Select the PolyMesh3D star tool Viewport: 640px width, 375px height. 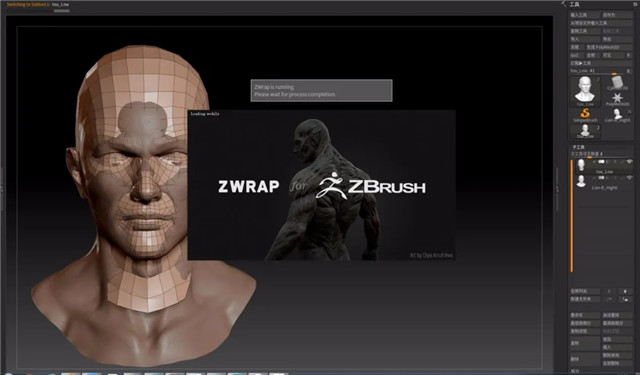coord(617,99)
